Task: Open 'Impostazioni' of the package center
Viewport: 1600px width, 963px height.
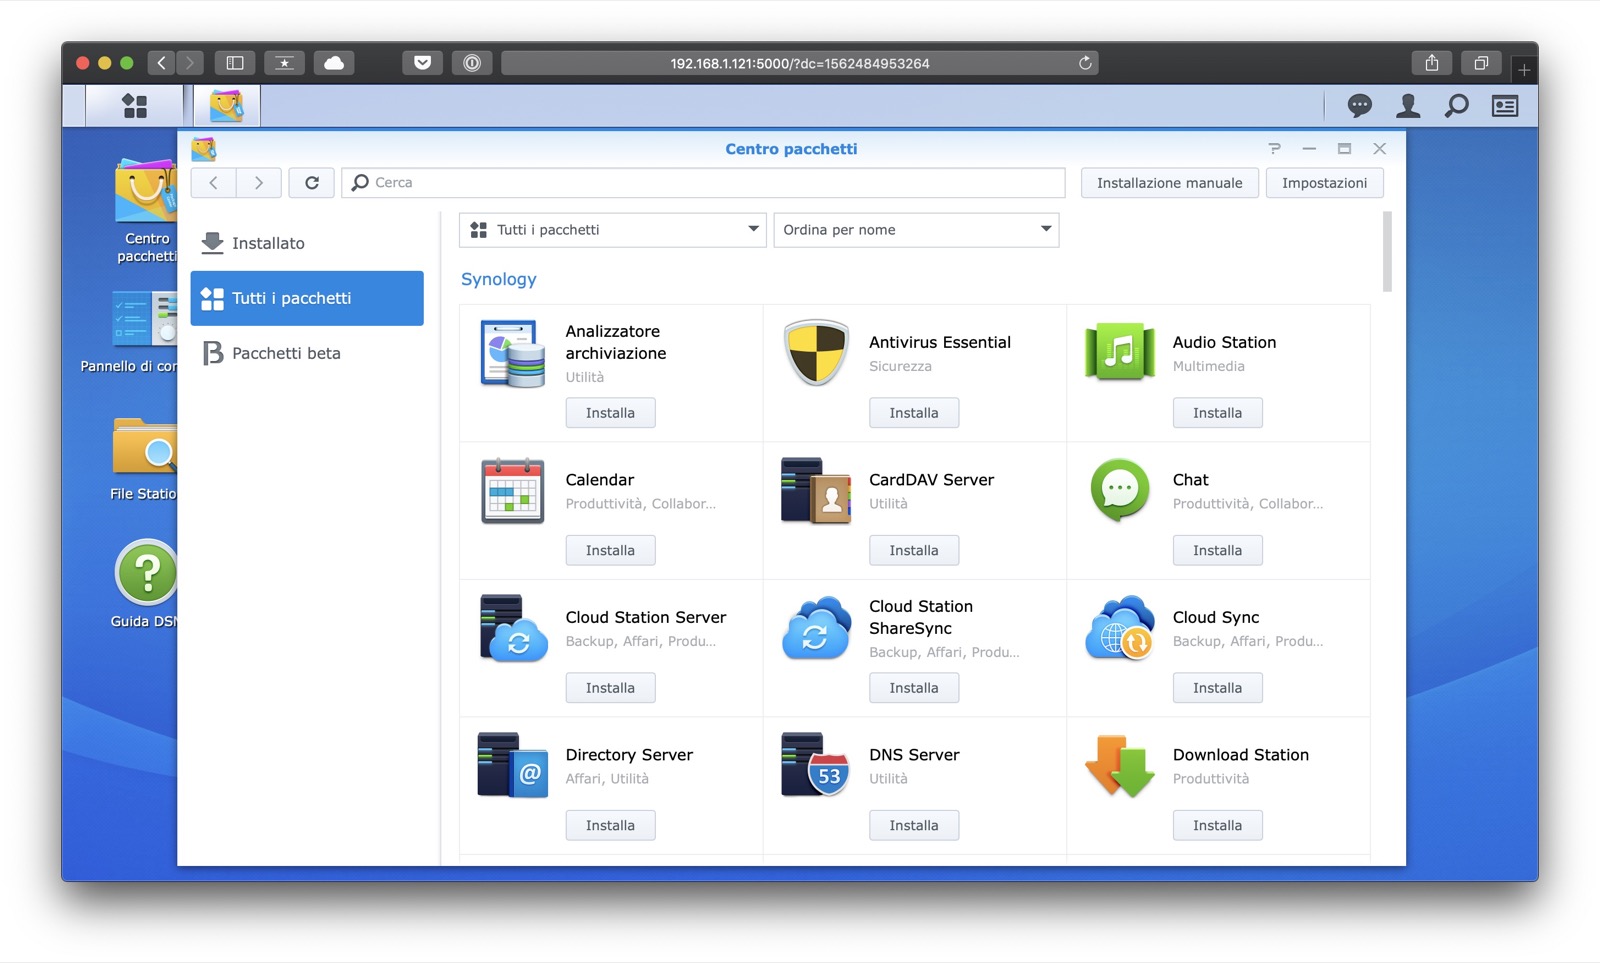Action: point(1324,183)
